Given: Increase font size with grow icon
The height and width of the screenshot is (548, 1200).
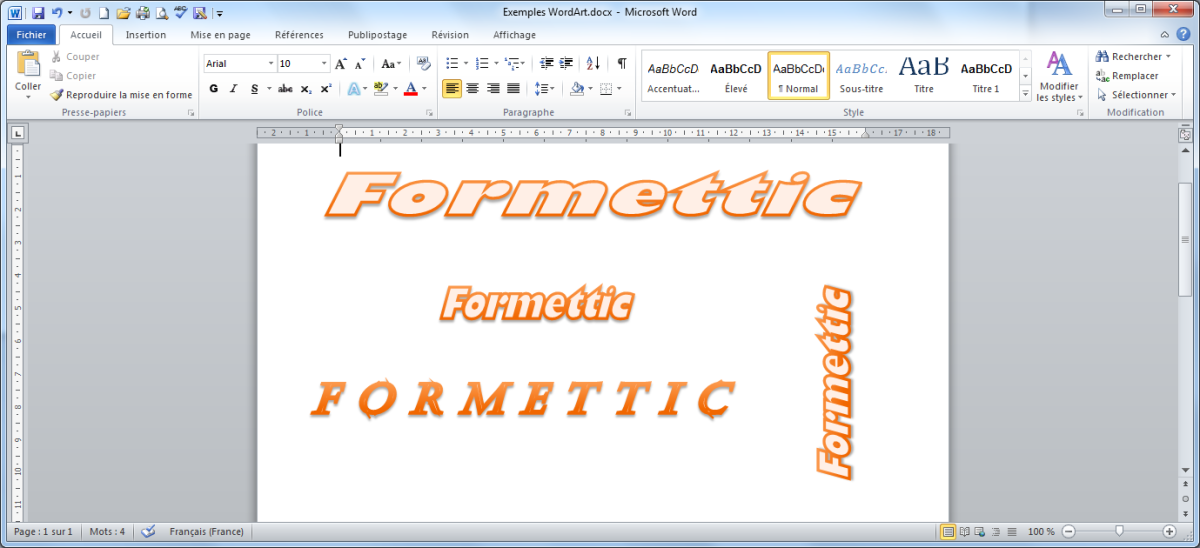Looking at the screenshot, I should click(x=341, y=63).
